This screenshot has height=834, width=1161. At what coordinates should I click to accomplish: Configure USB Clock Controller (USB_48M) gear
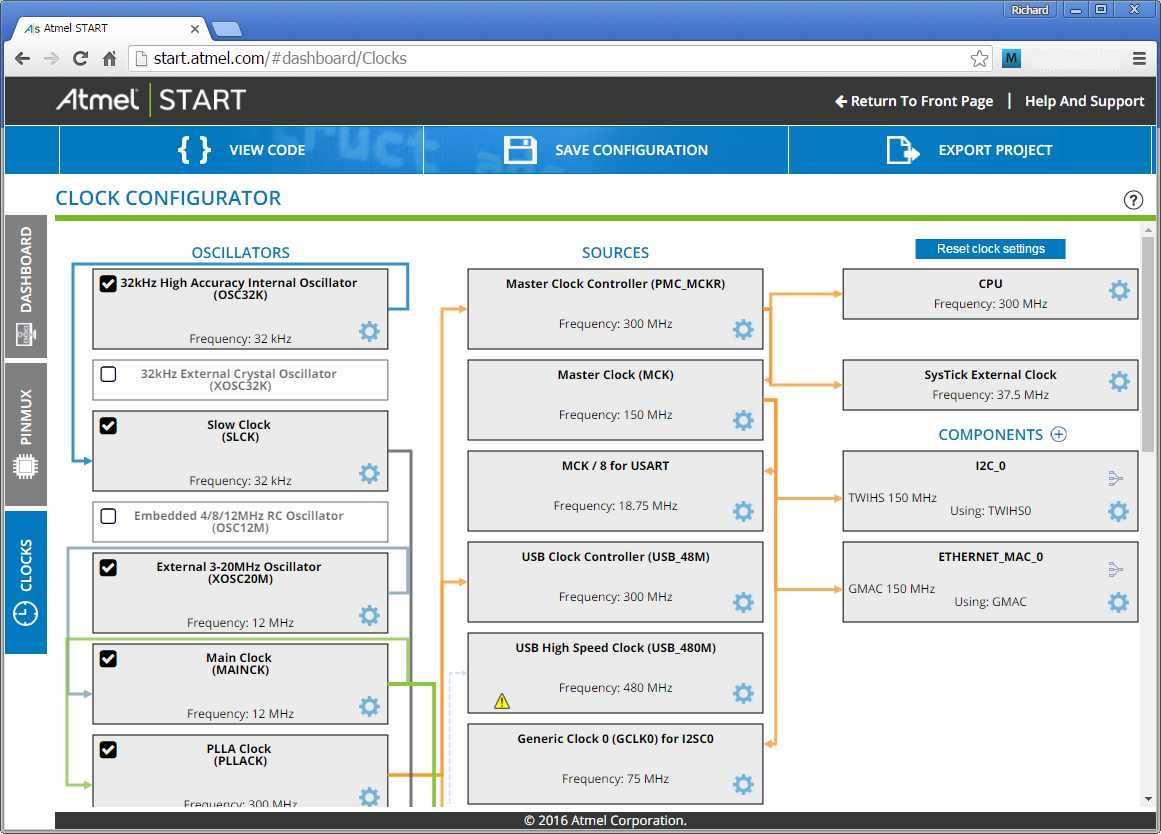743,603
